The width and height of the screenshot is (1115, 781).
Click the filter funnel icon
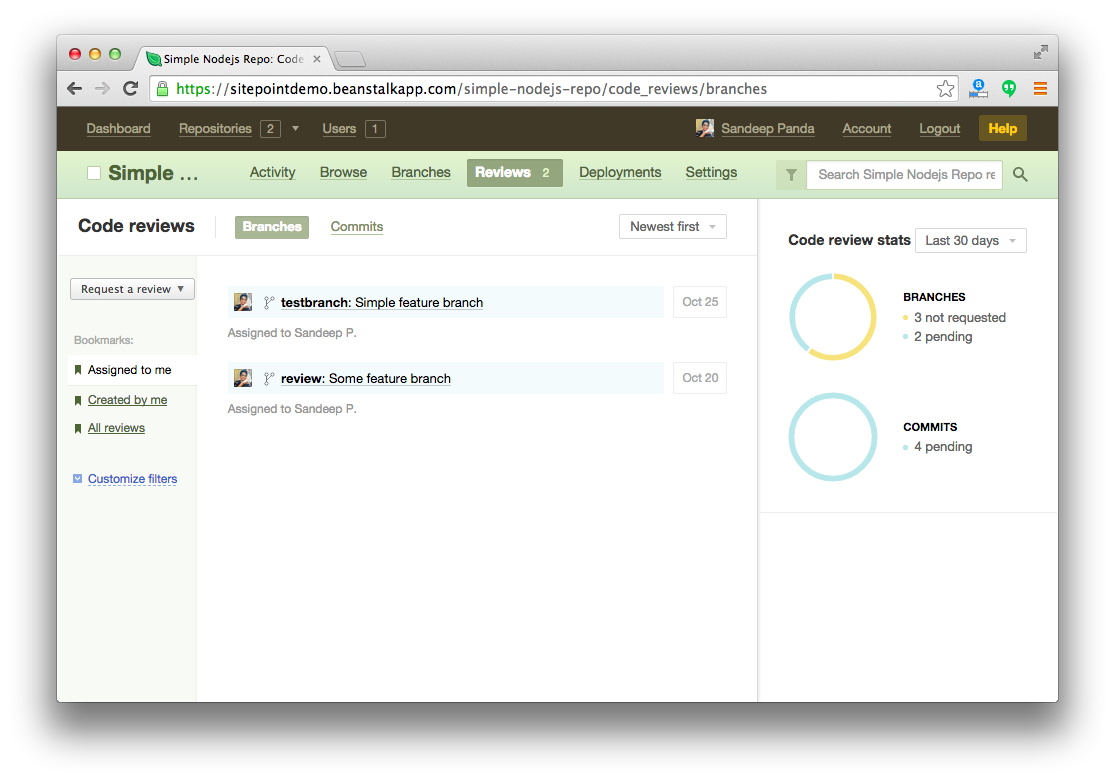pos(791,174)
